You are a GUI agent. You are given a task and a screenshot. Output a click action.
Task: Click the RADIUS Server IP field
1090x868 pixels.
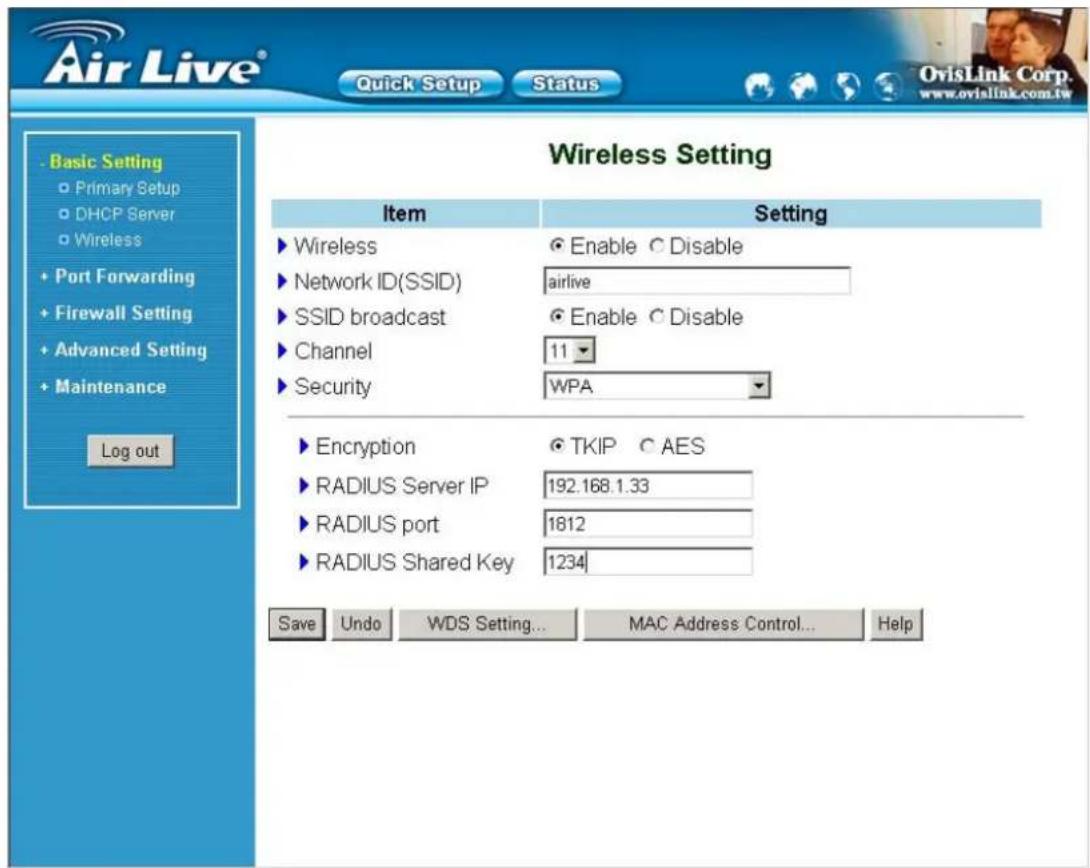647,485
